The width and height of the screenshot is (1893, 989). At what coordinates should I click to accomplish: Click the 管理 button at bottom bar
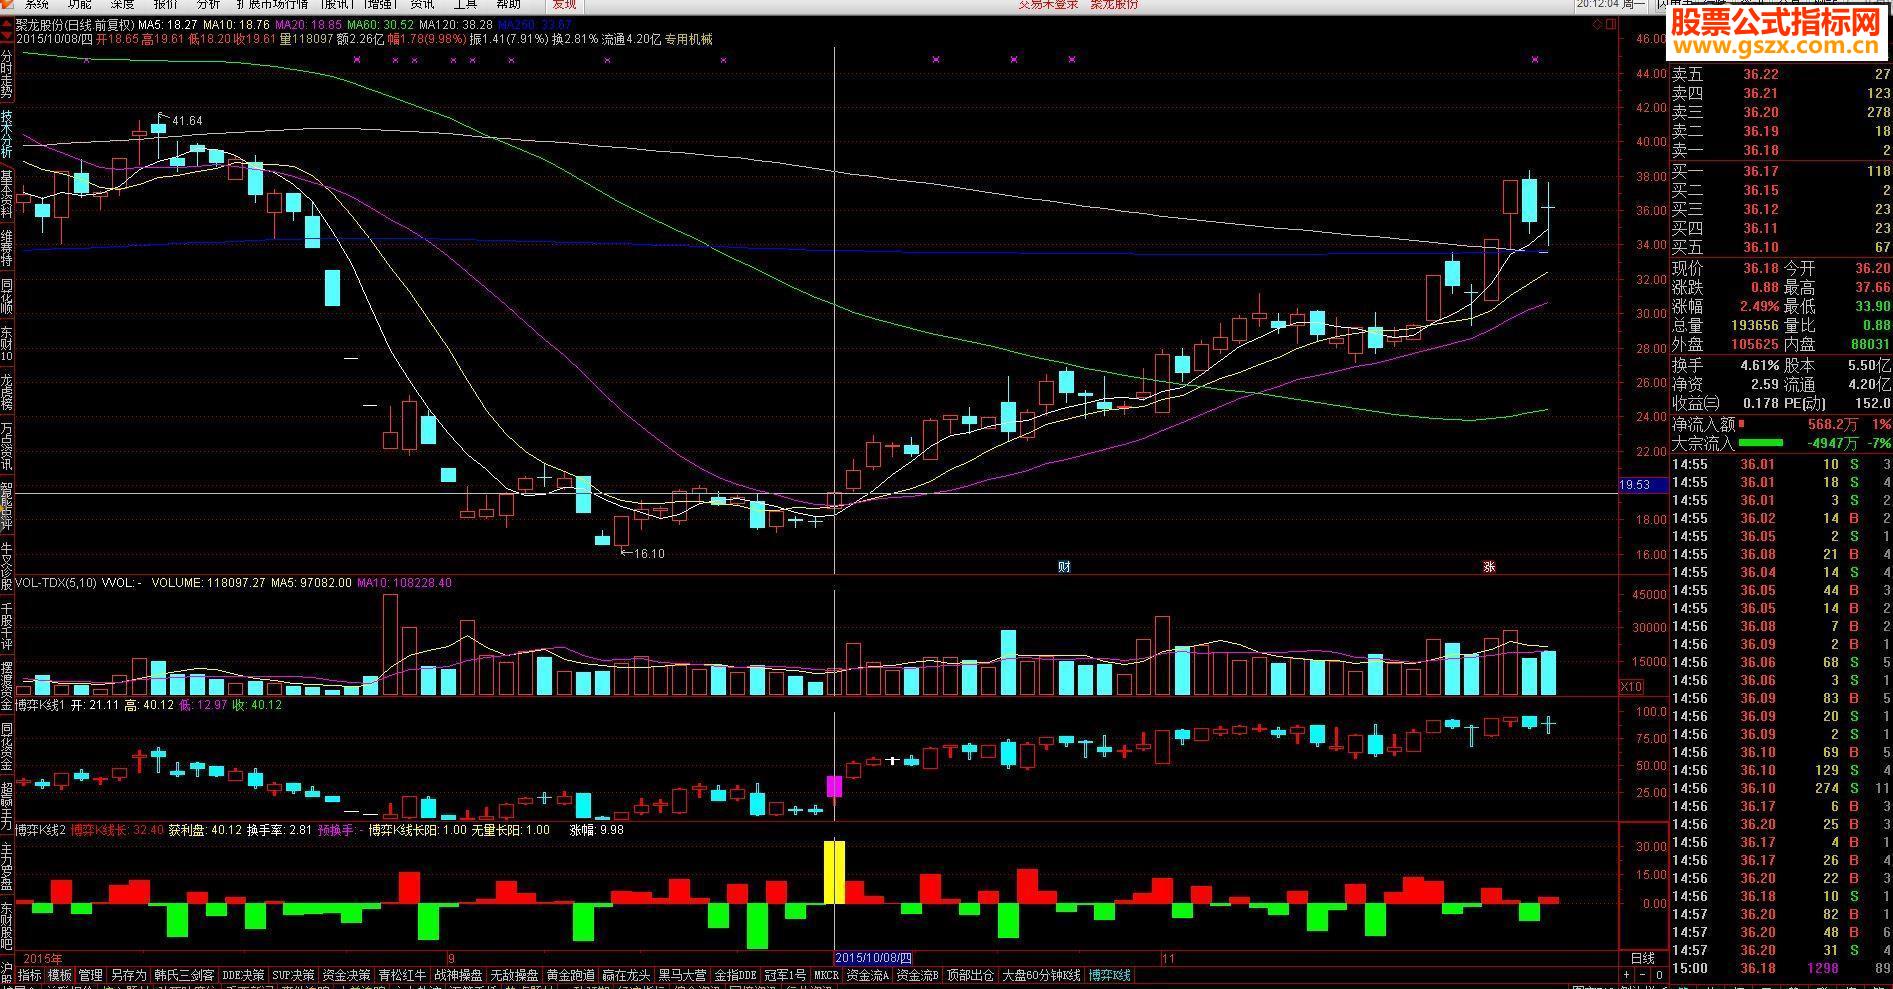91,975
